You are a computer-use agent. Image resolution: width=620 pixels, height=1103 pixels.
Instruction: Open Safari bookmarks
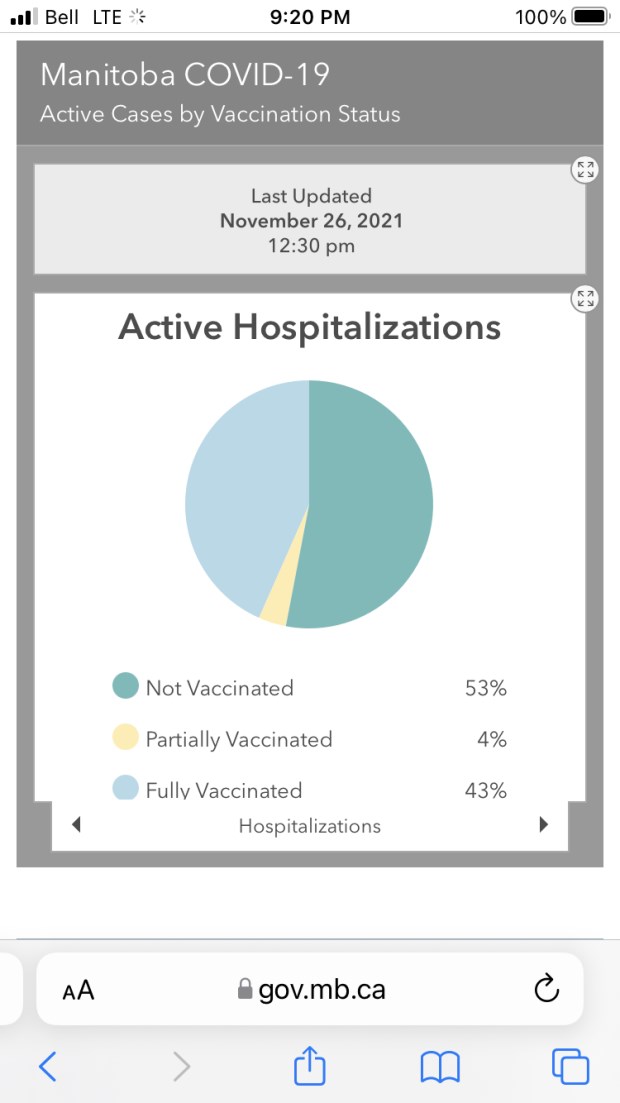[439, 1067]
